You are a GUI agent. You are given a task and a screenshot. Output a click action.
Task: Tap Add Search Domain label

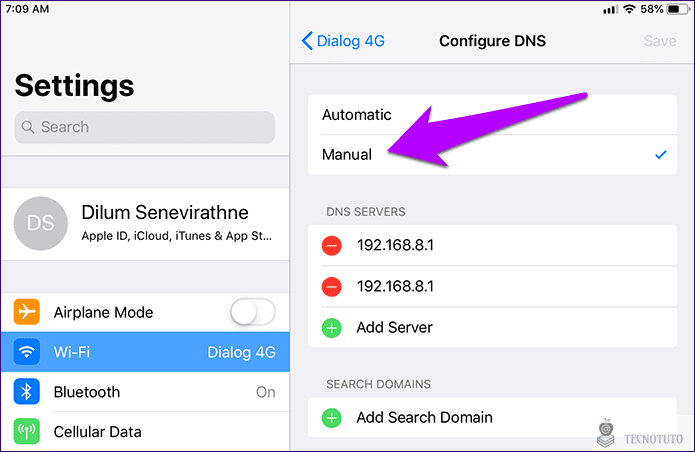tap(425, 417)
